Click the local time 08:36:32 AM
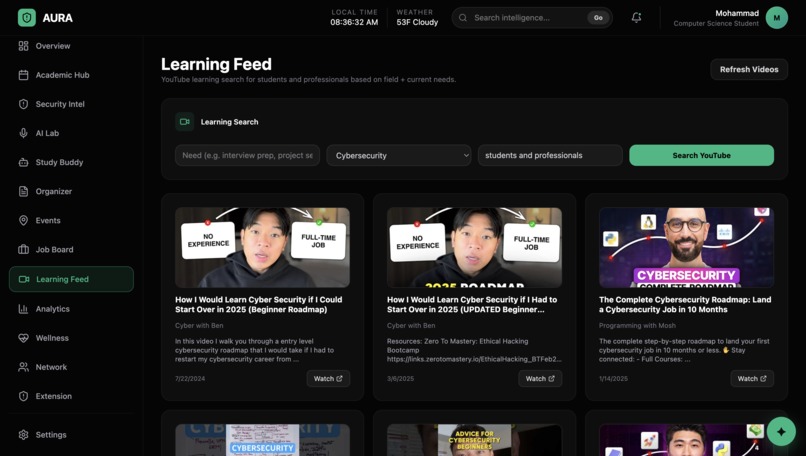 click(354, 22)
